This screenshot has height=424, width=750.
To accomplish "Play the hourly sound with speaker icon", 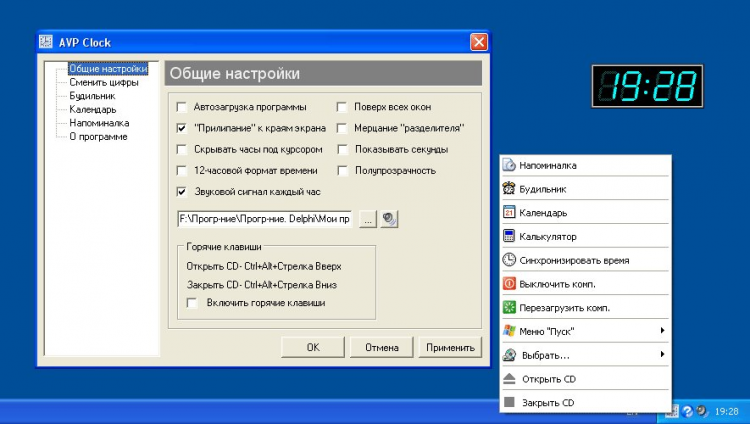I will [389, 219].
